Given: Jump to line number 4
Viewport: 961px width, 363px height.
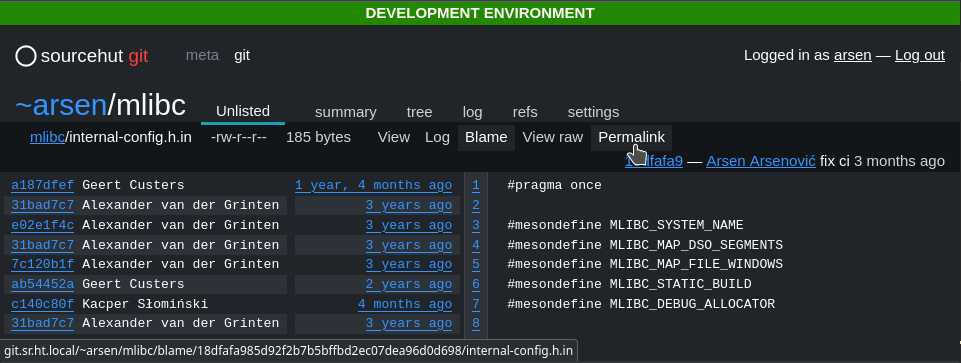Looking at the screenshot, I should coord(476,245).
